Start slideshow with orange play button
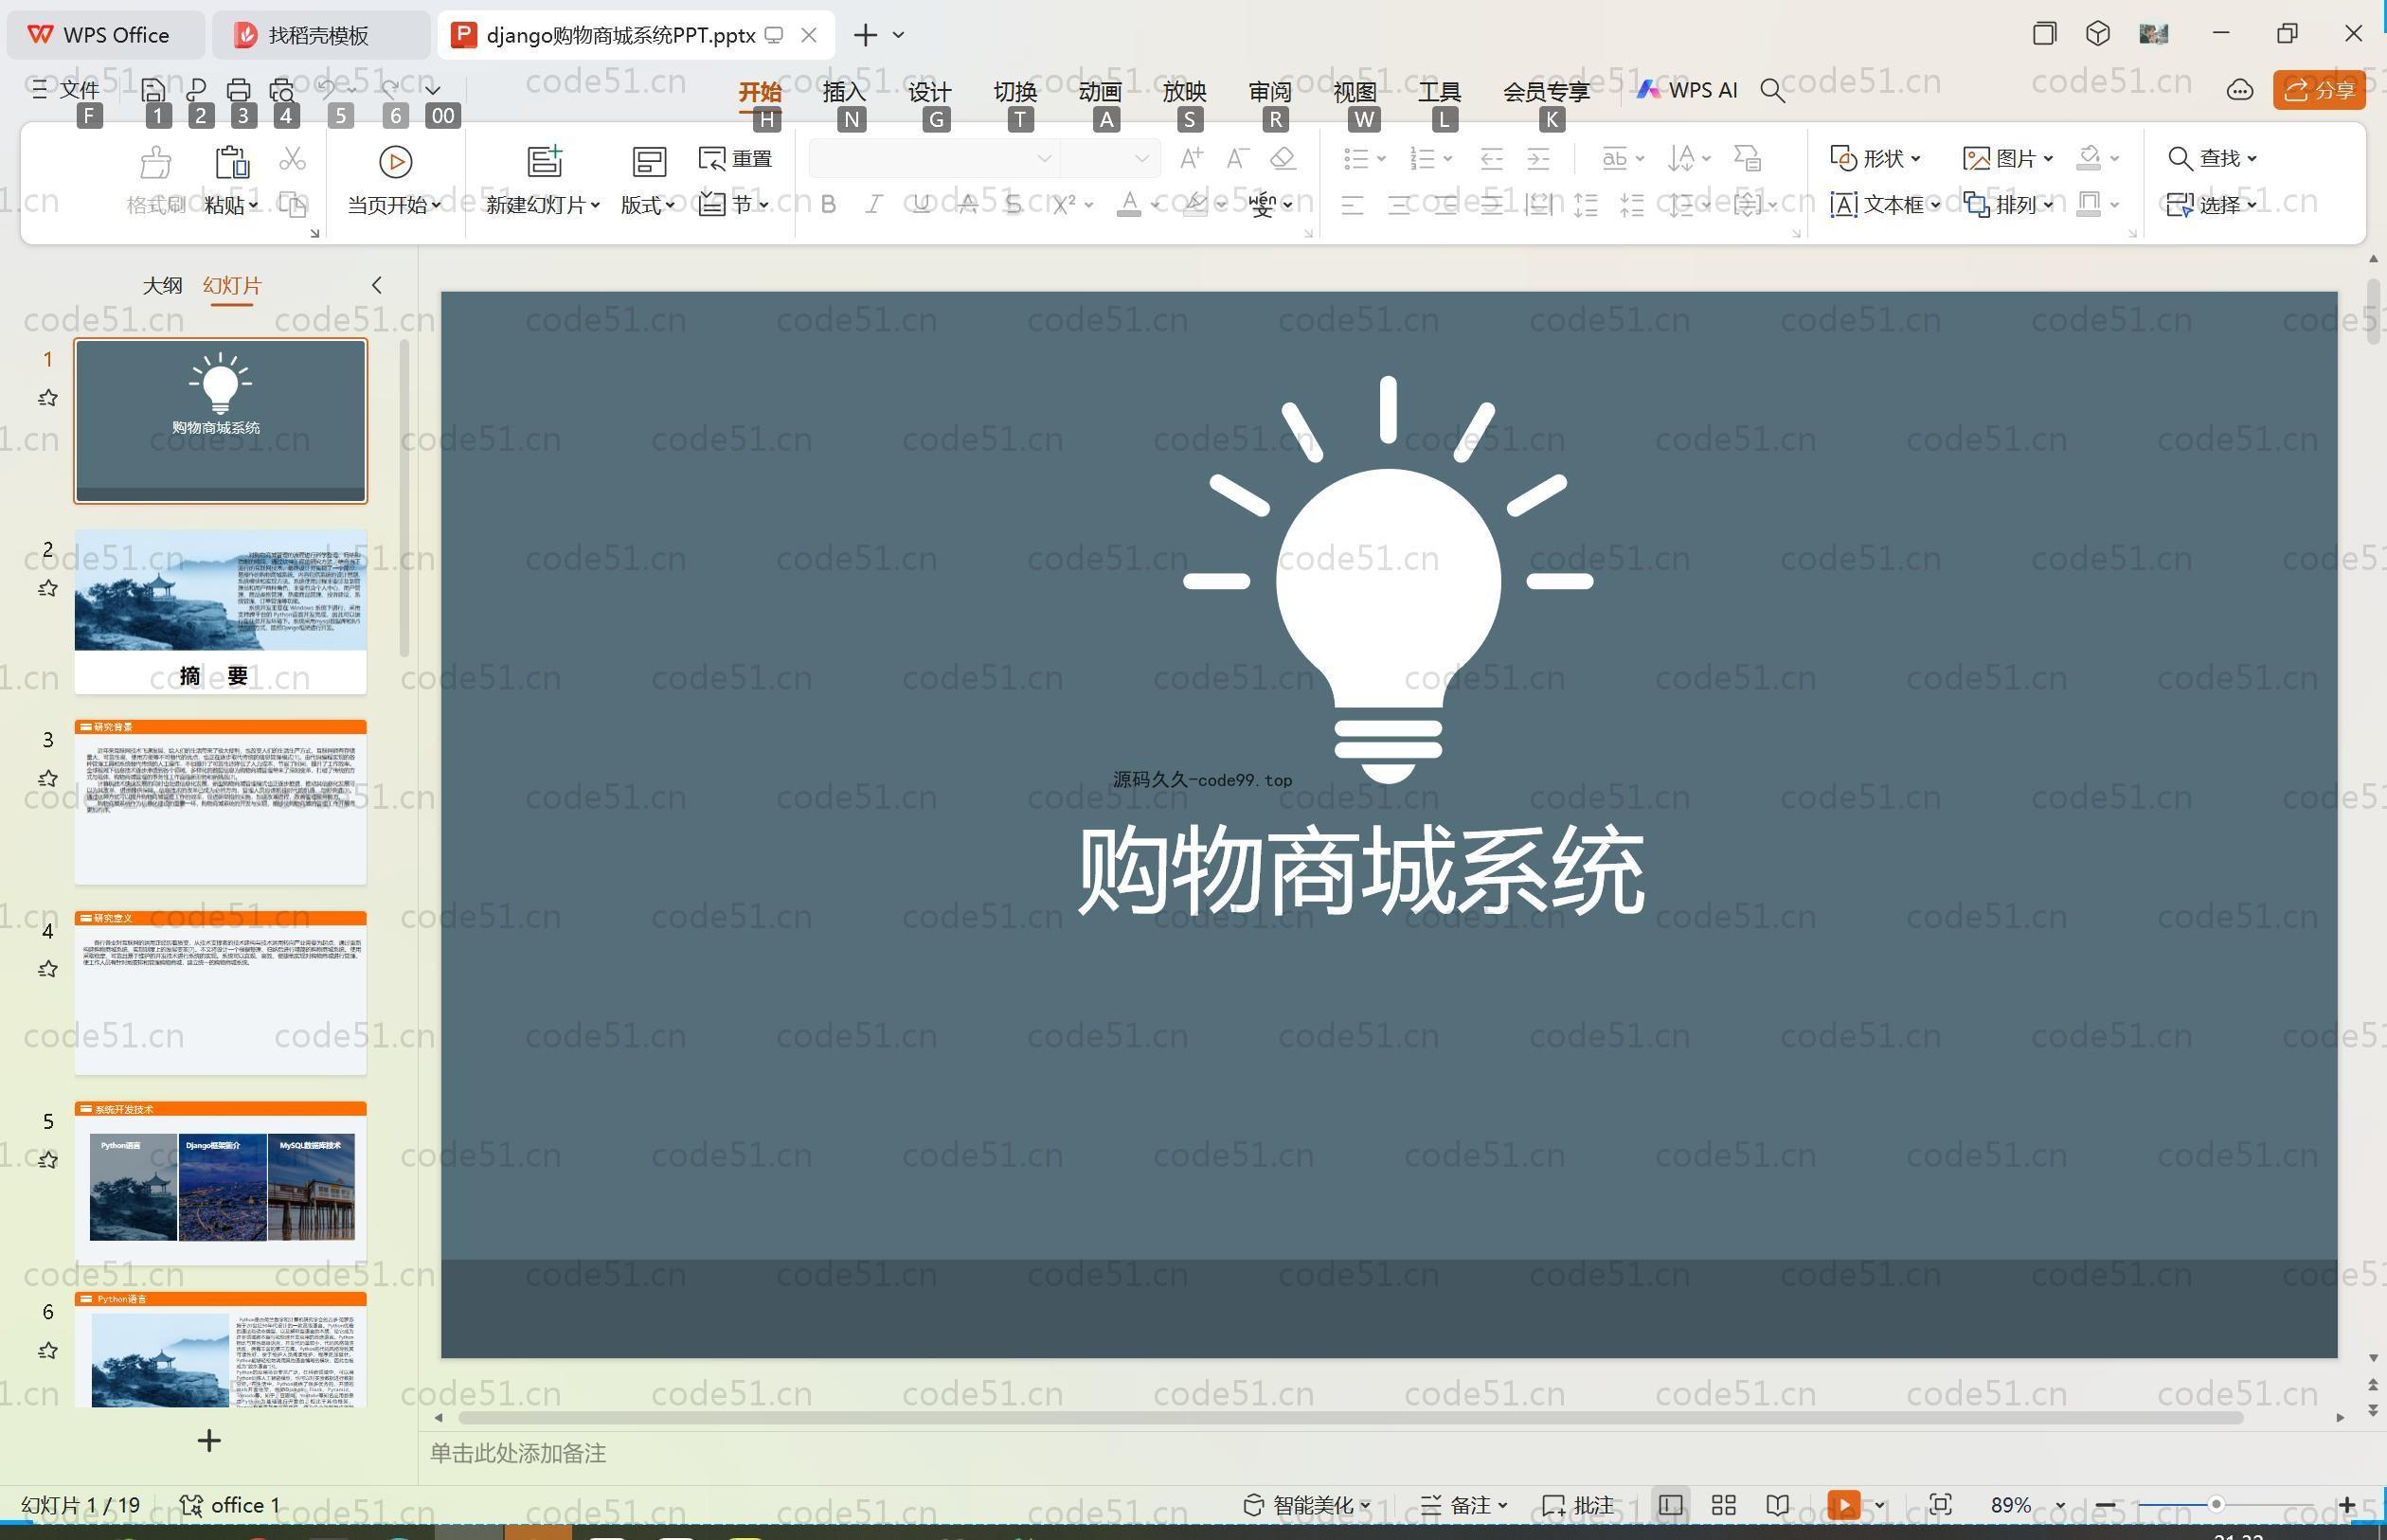2387x1540 pixels. pyautogui.click(x=1844, y=1506)
